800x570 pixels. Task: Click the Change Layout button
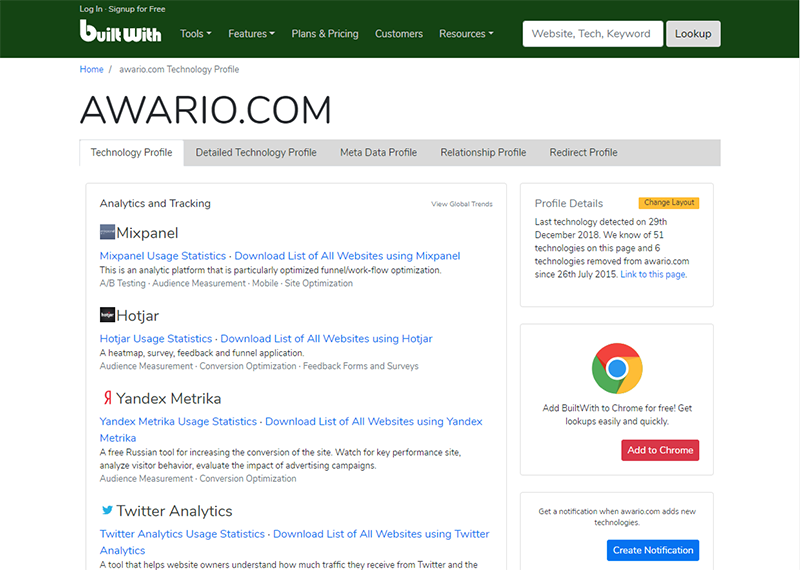[x=669, y=203]
